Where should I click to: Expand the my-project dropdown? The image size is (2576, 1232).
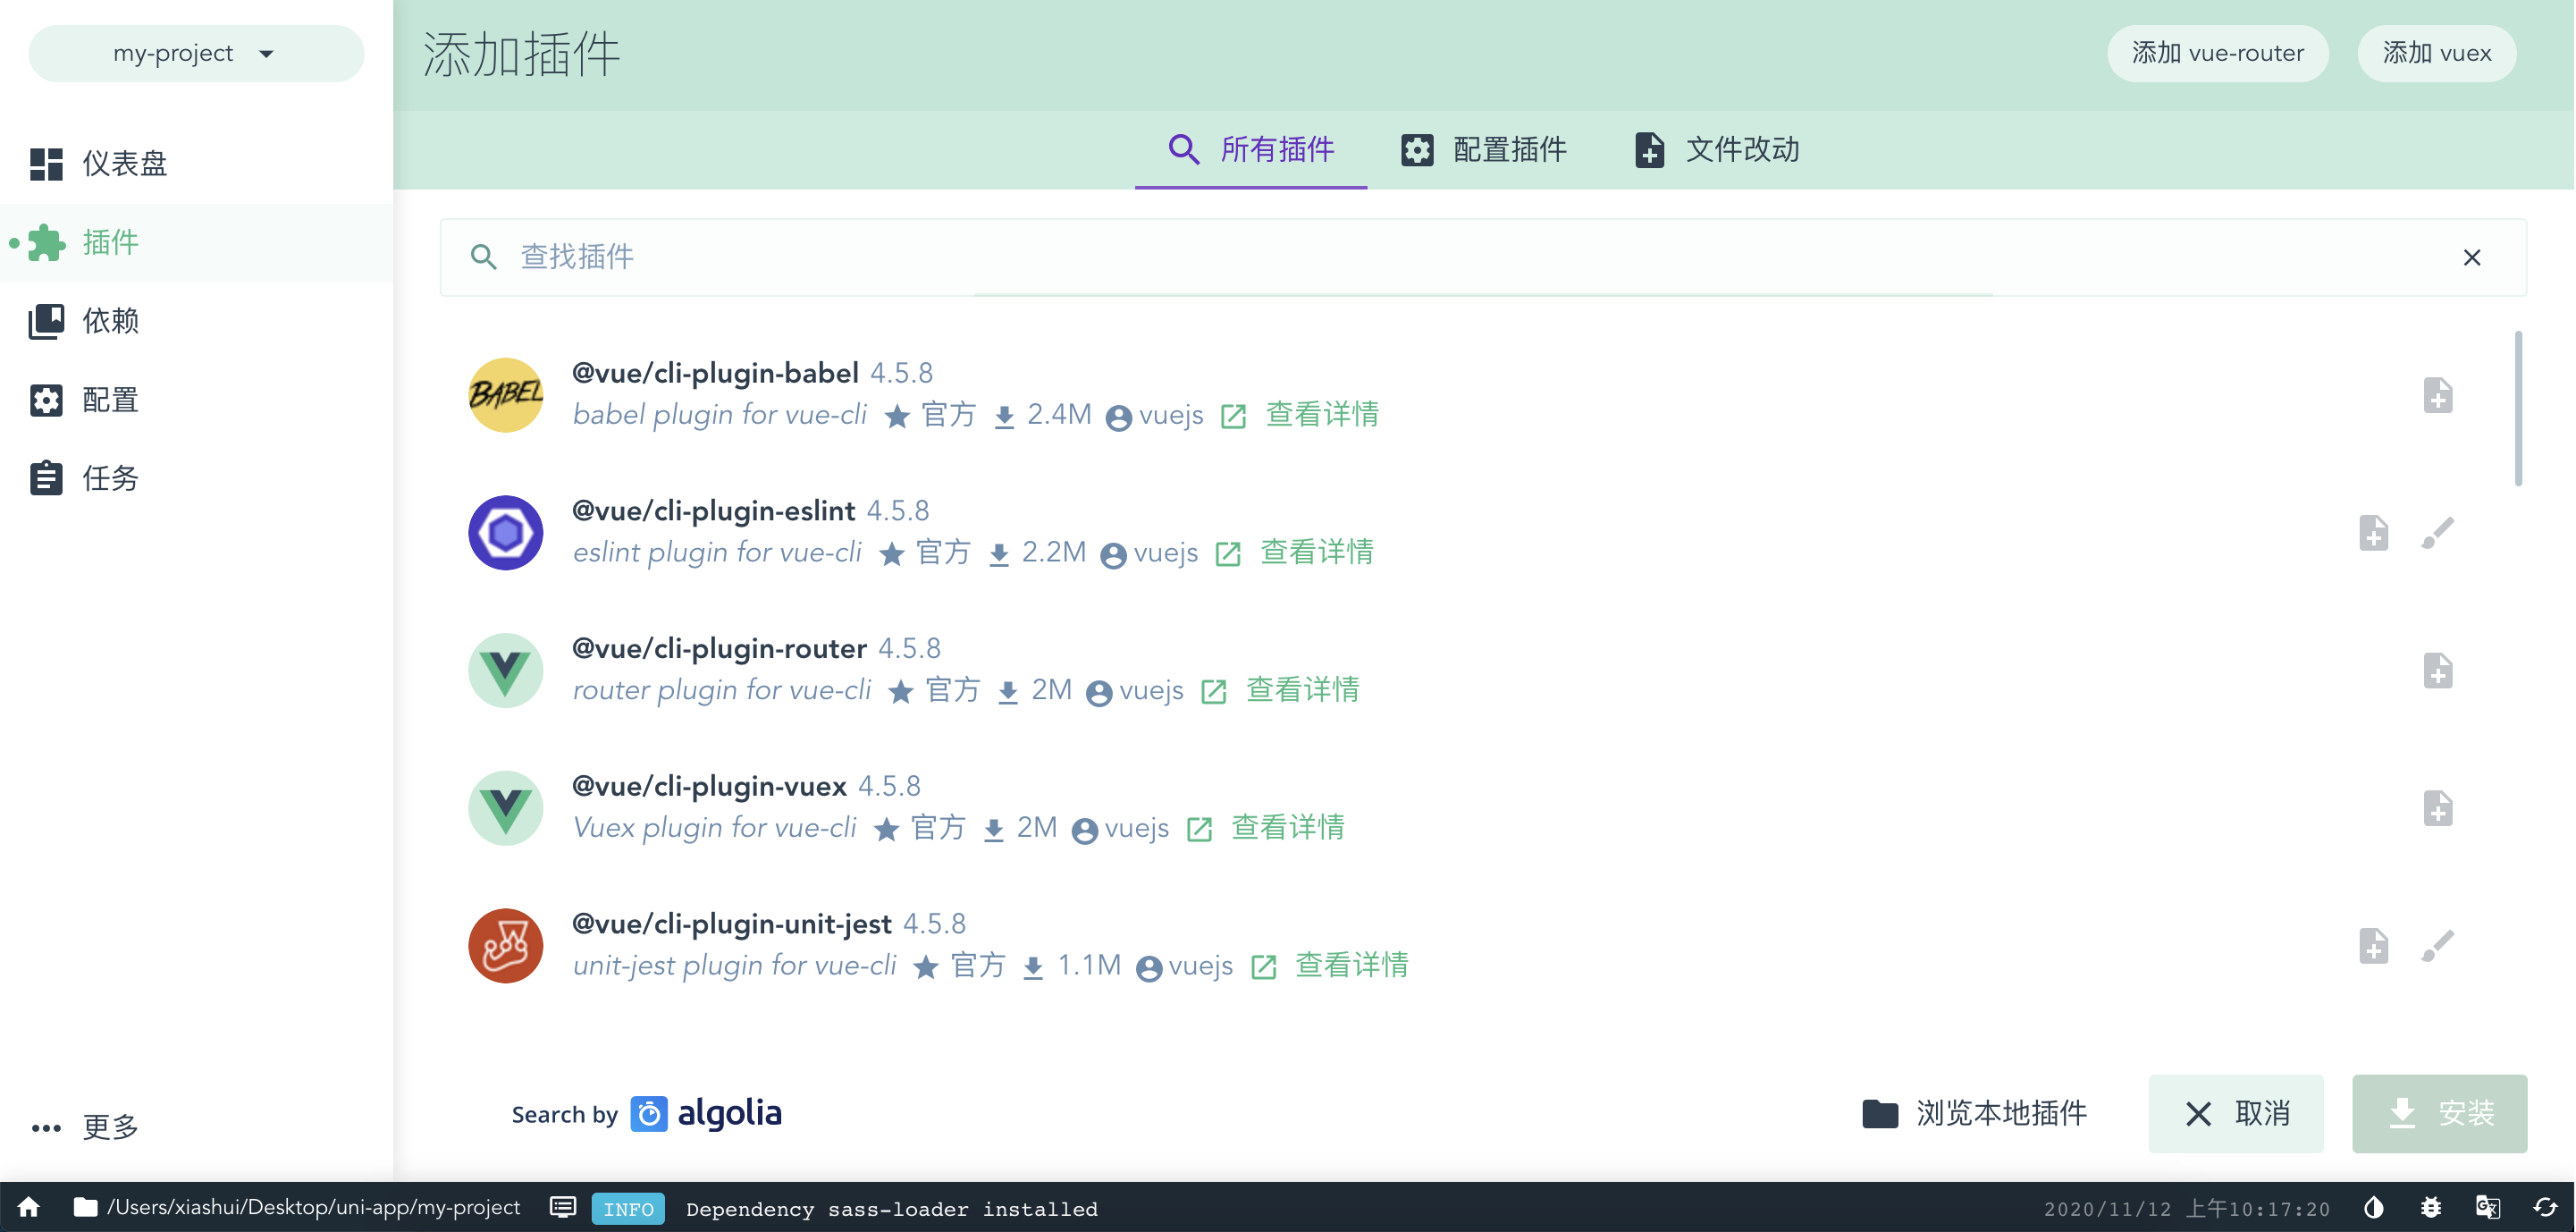pos(196,53)
